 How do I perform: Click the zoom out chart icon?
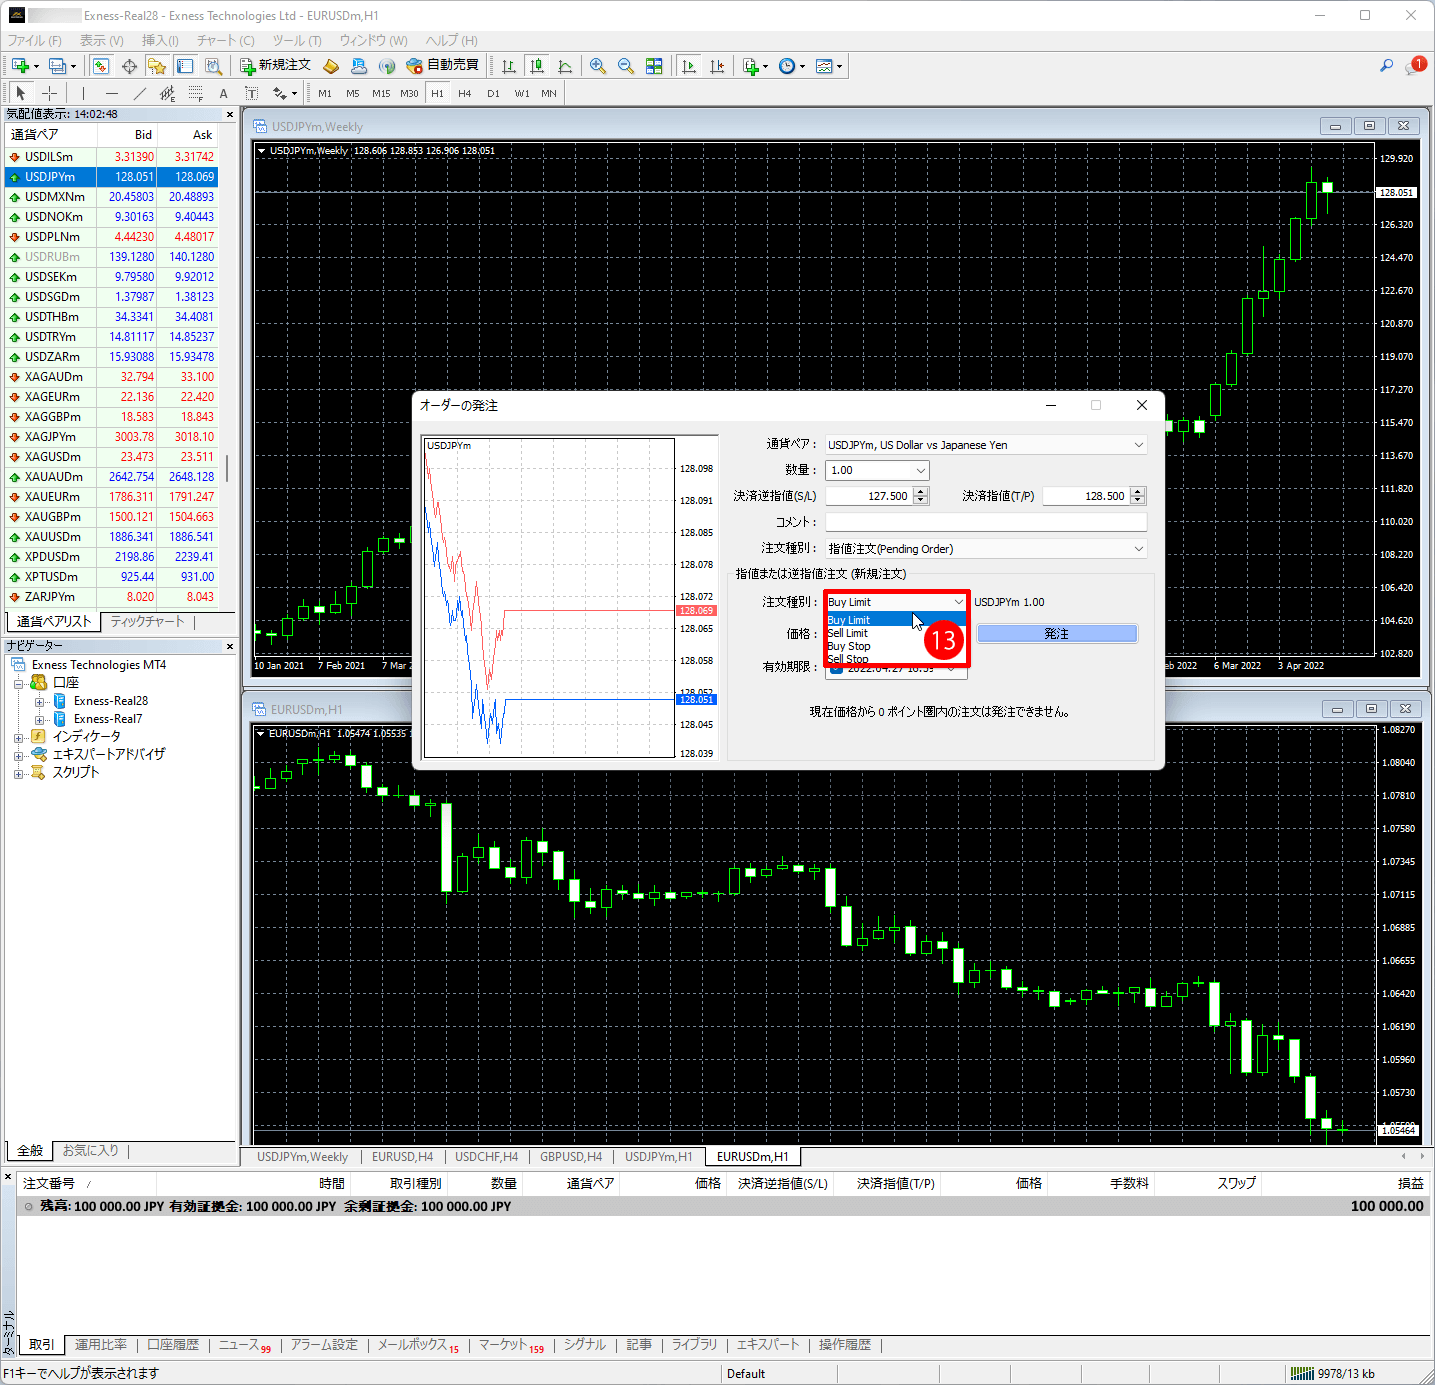(626, 66)
